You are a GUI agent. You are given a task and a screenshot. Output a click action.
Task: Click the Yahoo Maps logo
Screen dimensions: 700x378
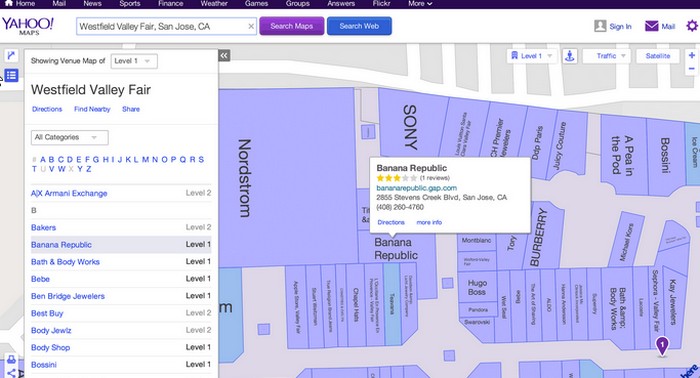coord(28,26)
